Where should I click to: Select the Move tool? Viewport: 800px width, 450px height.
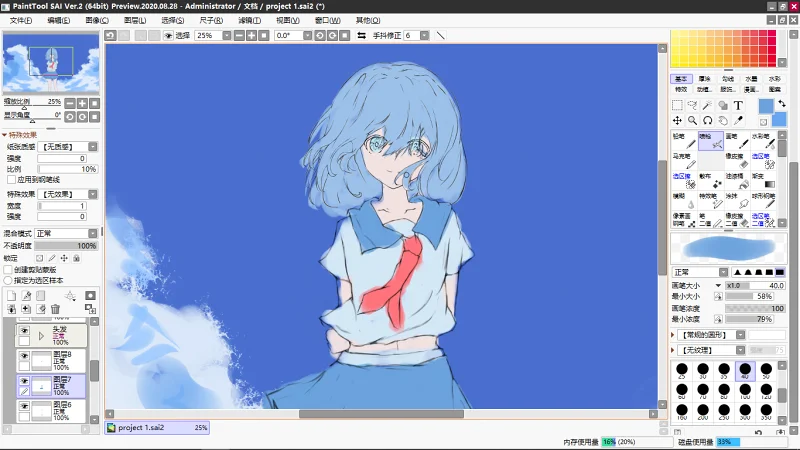tap(677, 120)
